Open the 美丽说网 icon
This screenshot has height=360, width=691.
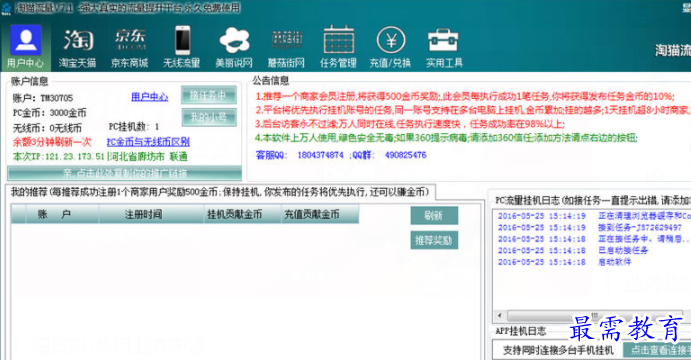point(234,47)
